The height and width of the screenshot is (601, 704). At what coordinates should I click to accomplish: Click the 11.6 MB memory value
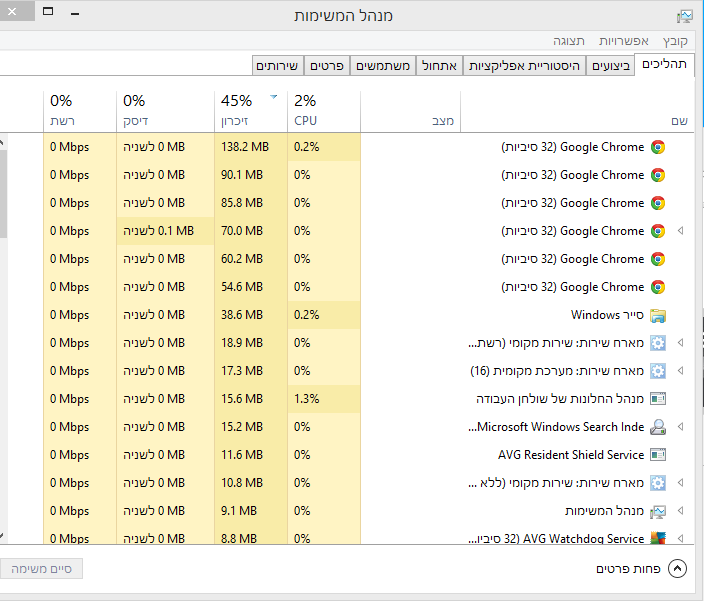[242, 455]
